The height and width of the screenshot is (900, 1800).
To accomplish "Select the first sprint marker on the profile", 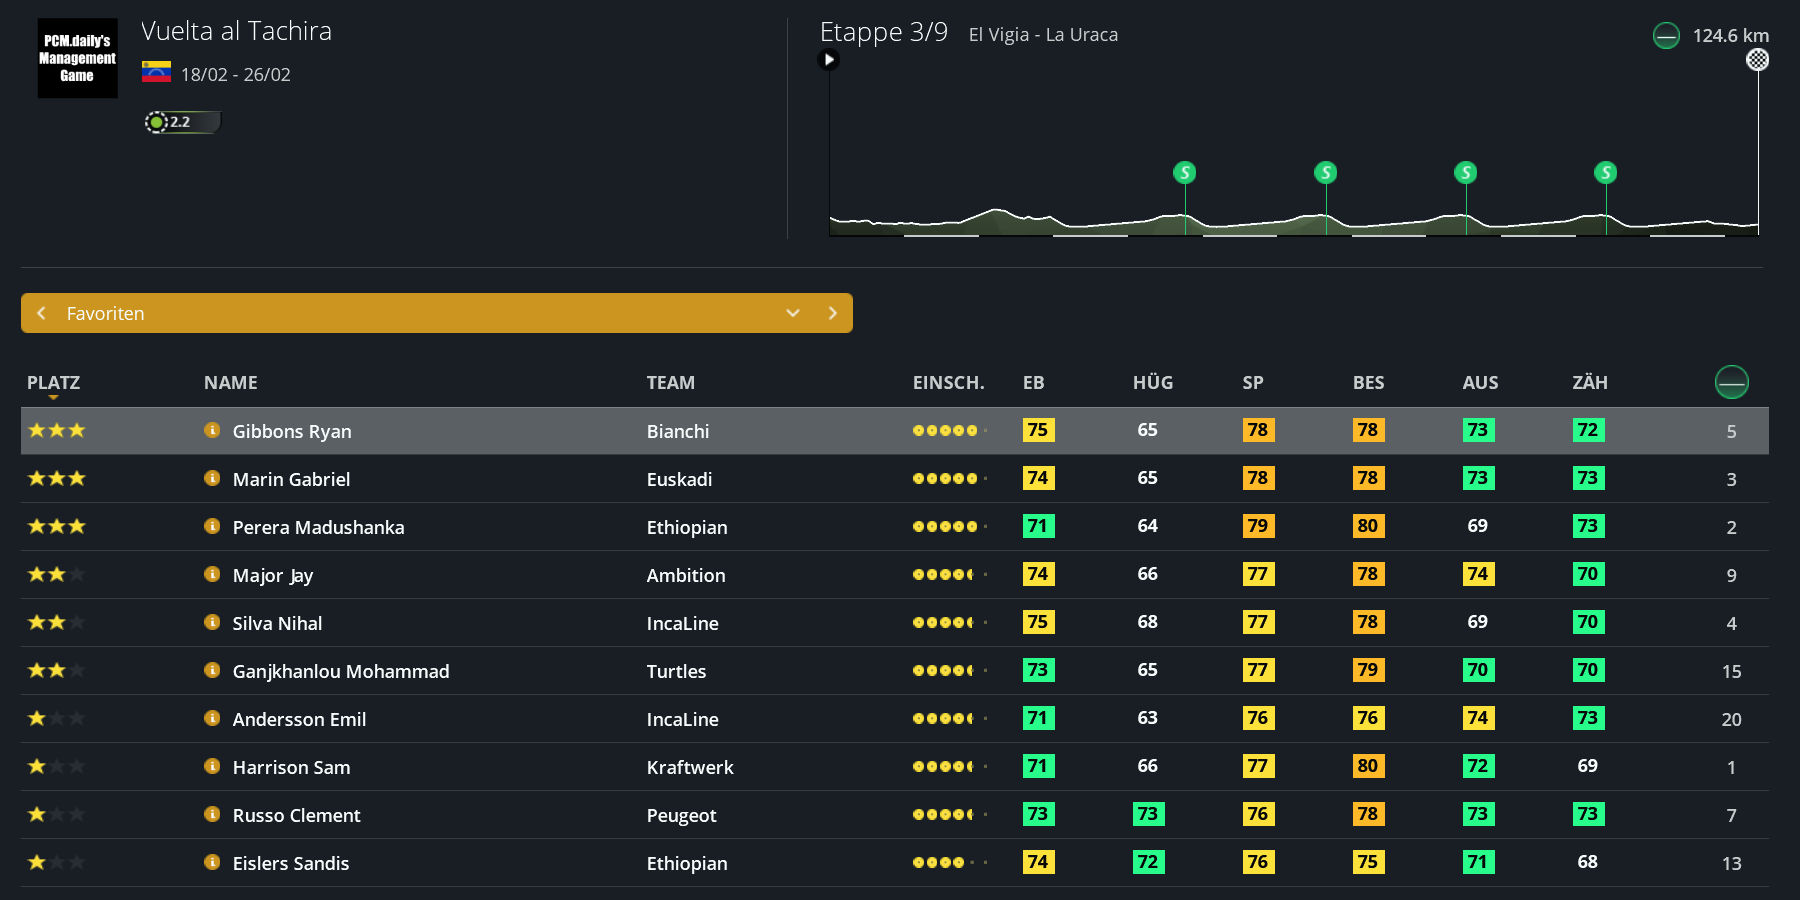I will [x=1185, y=172].
